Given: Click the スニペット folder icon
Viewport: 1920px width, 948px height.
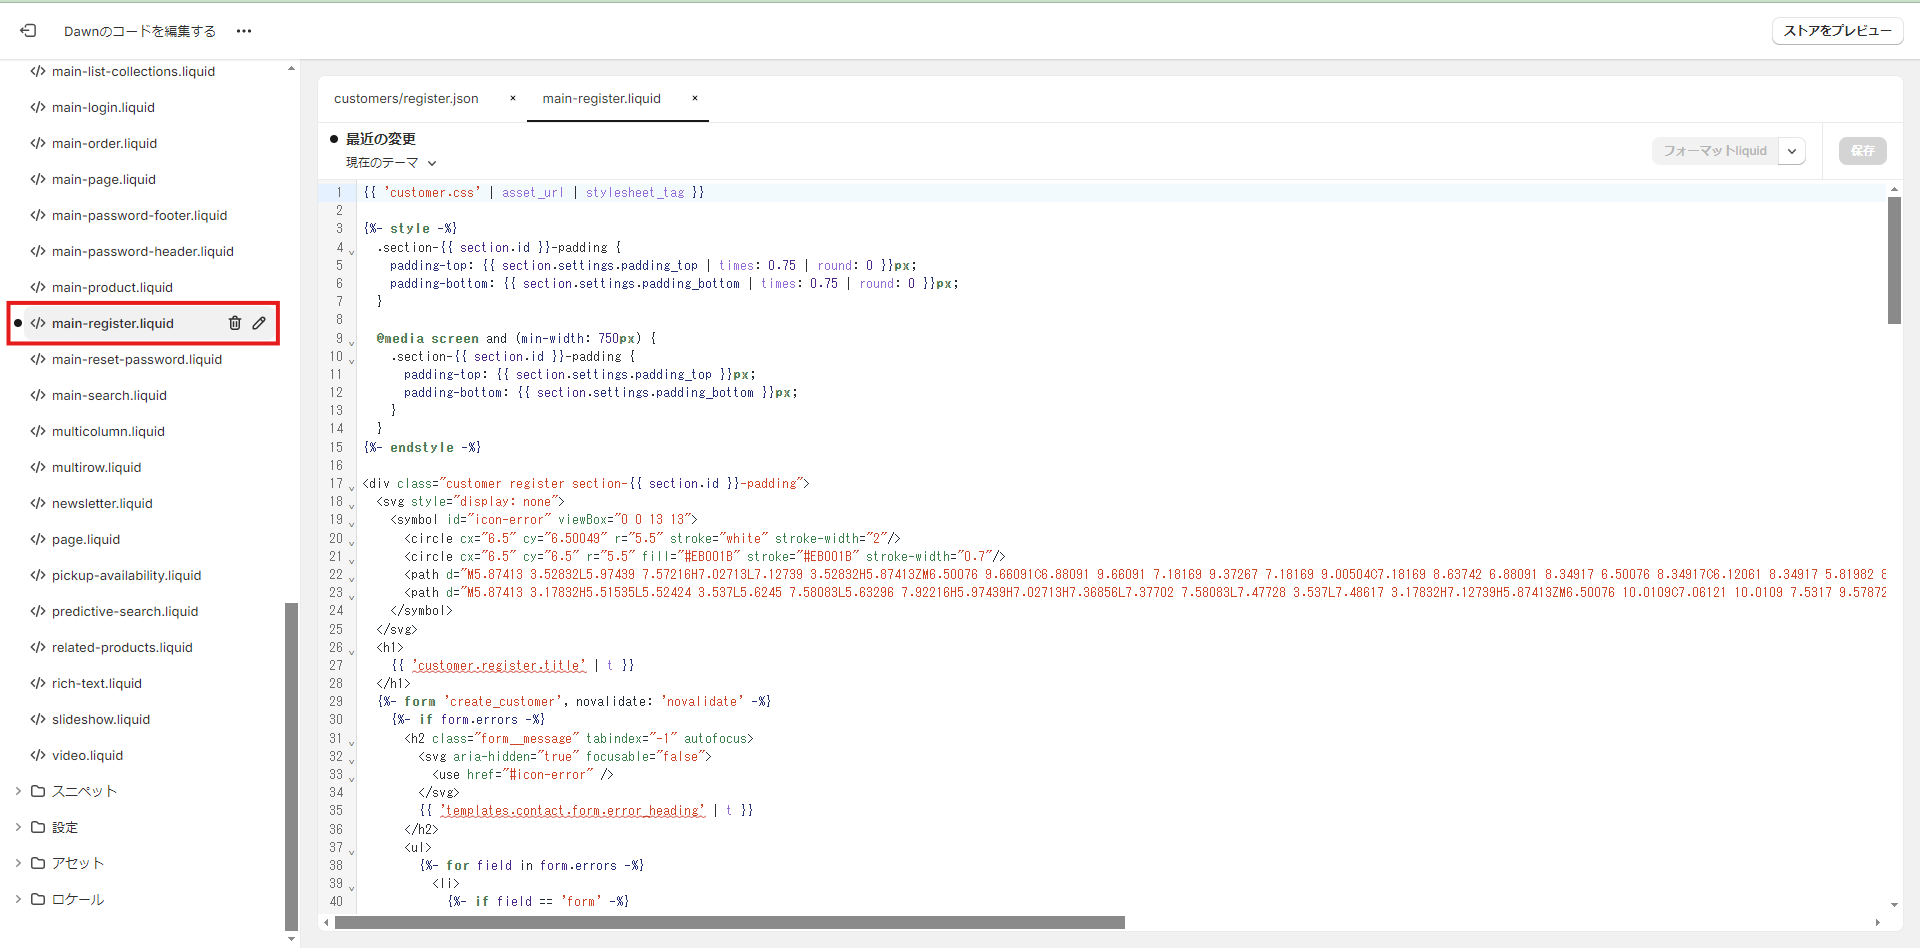Looking at the screenshot, I should click(x=38, y=791).
